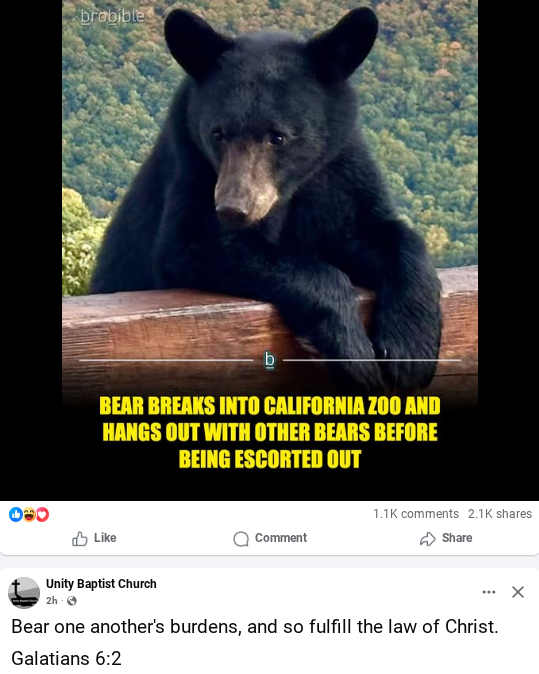The height and width of the screenshot is (674, 539).
Task: Open the bear photo in full view
Action: (270, 250)
